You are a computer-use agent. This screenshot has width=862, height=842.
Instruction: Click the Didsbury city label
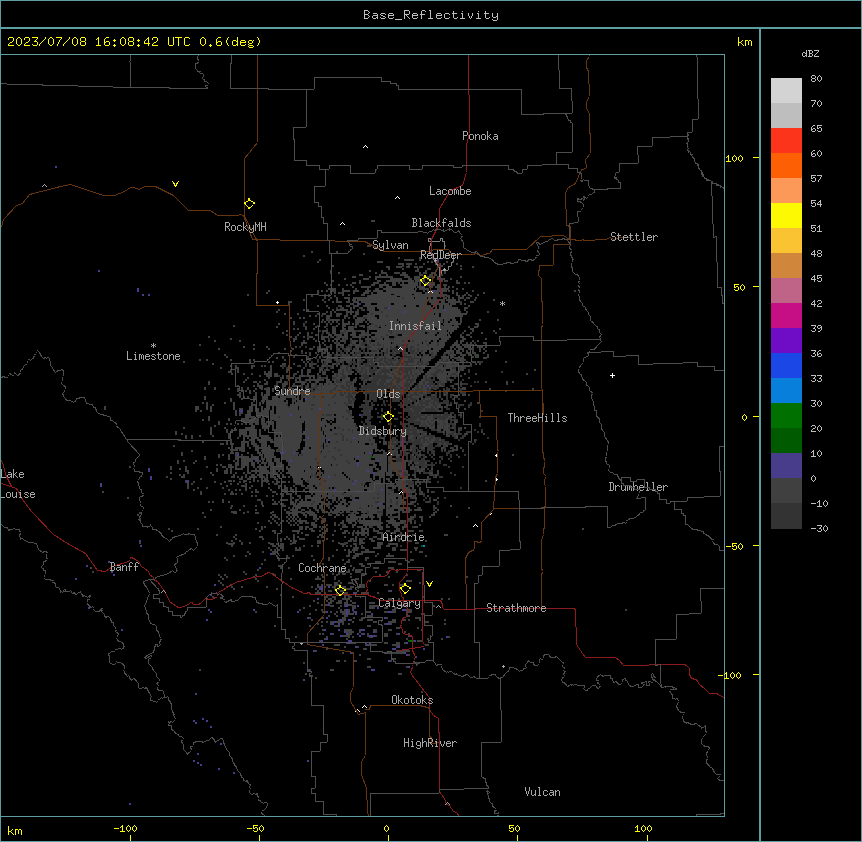click(x=383, y=431)
